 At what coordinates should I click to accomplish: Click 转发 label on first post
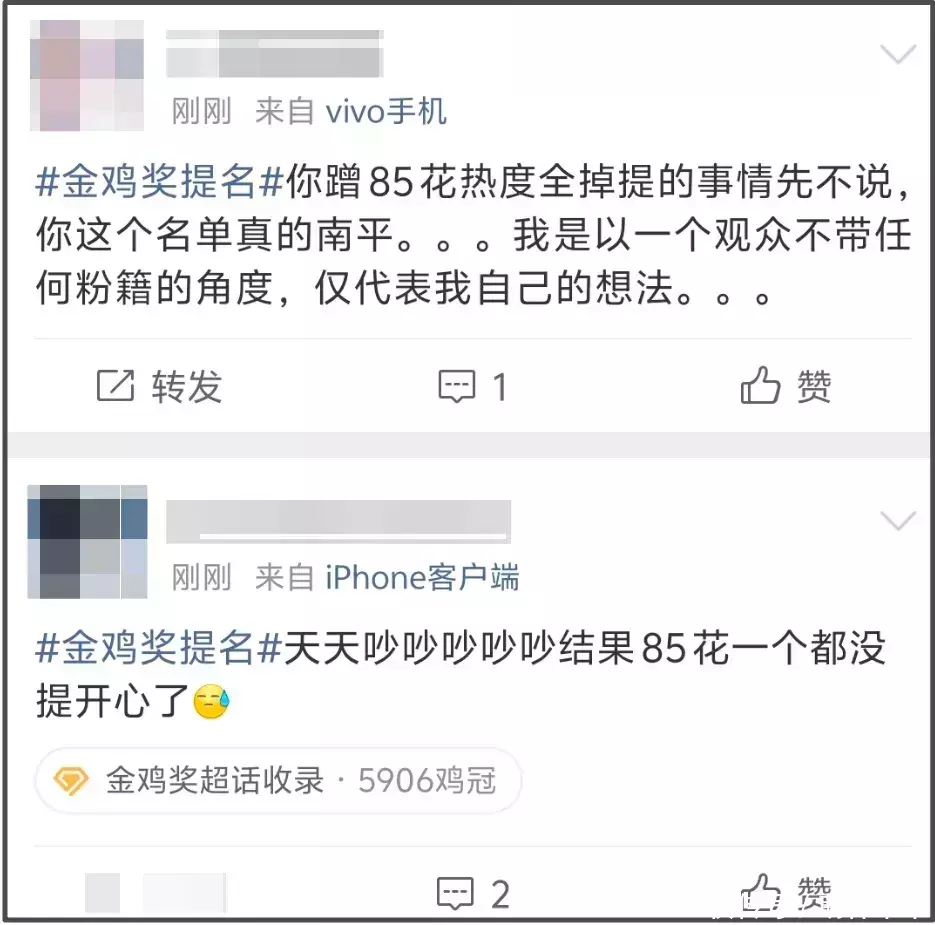pyautogui.click(x=187, y=386)
